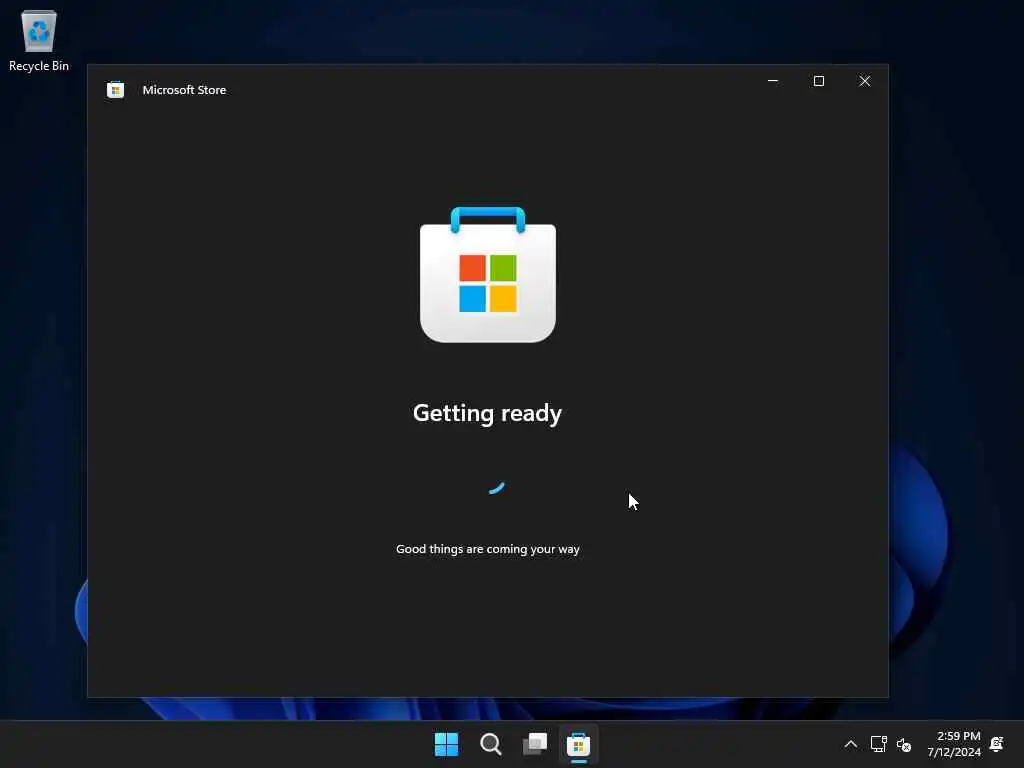
Task: Click the "Getting ready" heading
Action: click(487, 413)
